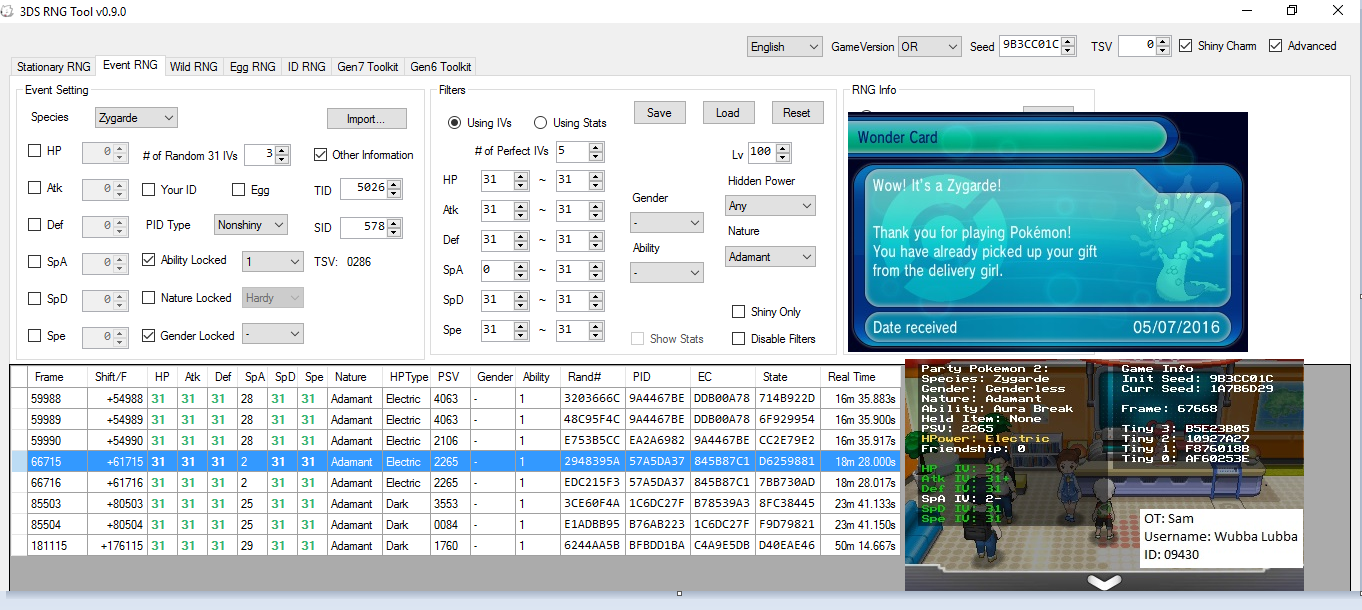Image resolution: width=1362 pixels, height=610 pixels.
Task: Select the Egg RNG tab
Action: pos(251,67)
